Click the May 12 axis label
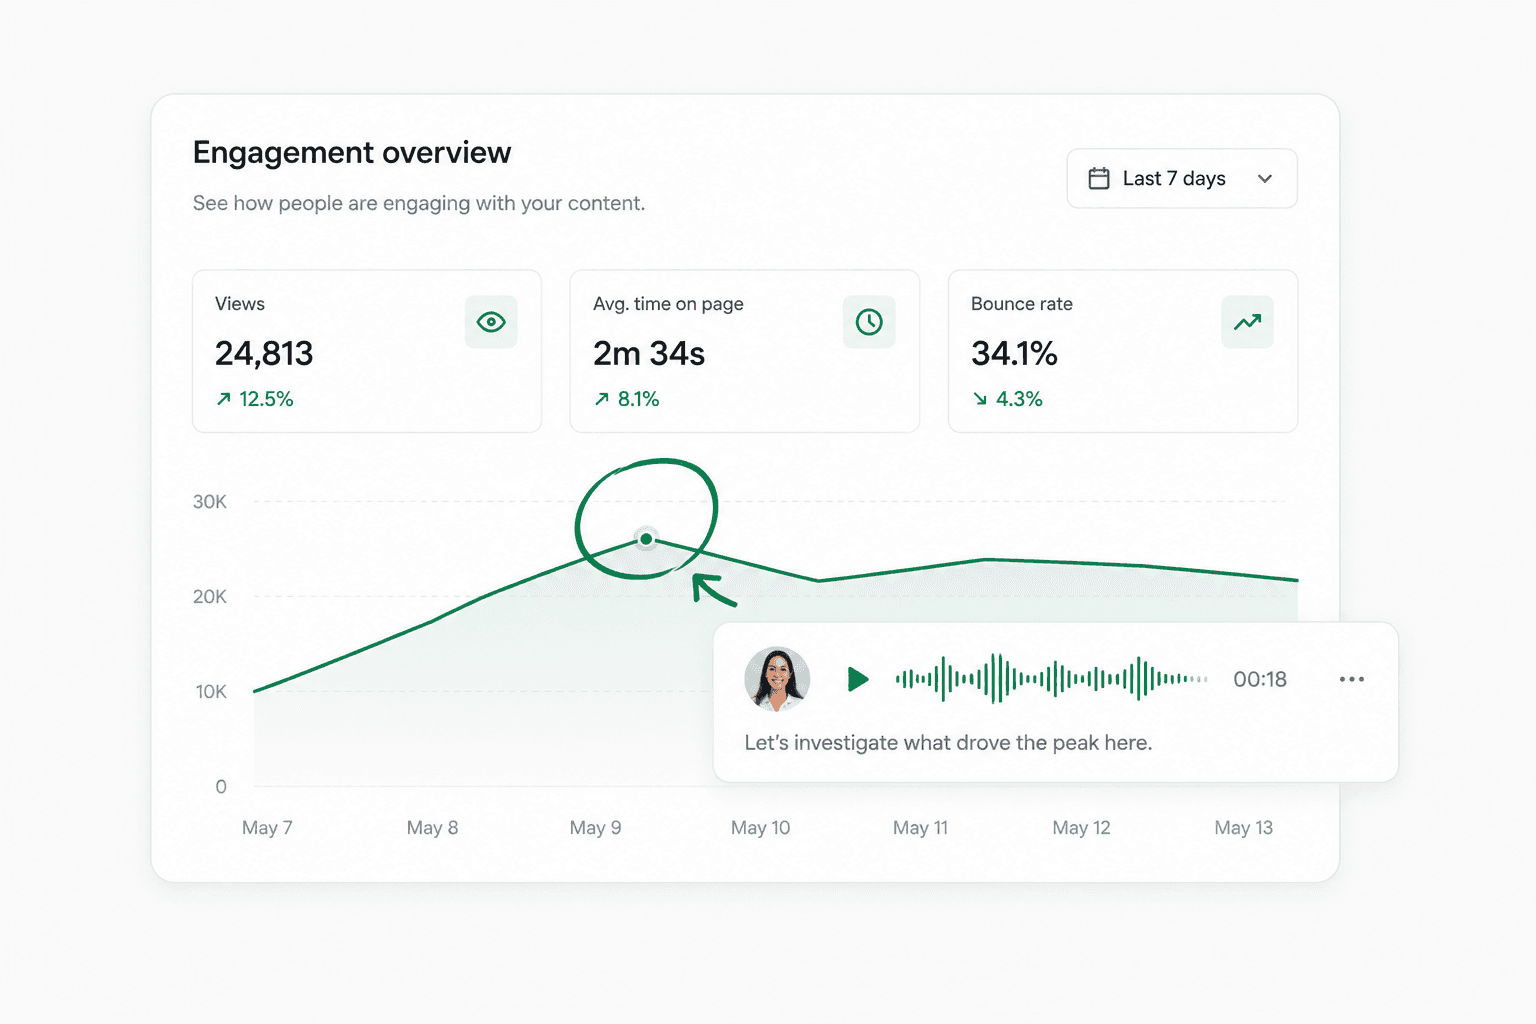Screen dimensions: 1536x1024 tap(1081, 828)
